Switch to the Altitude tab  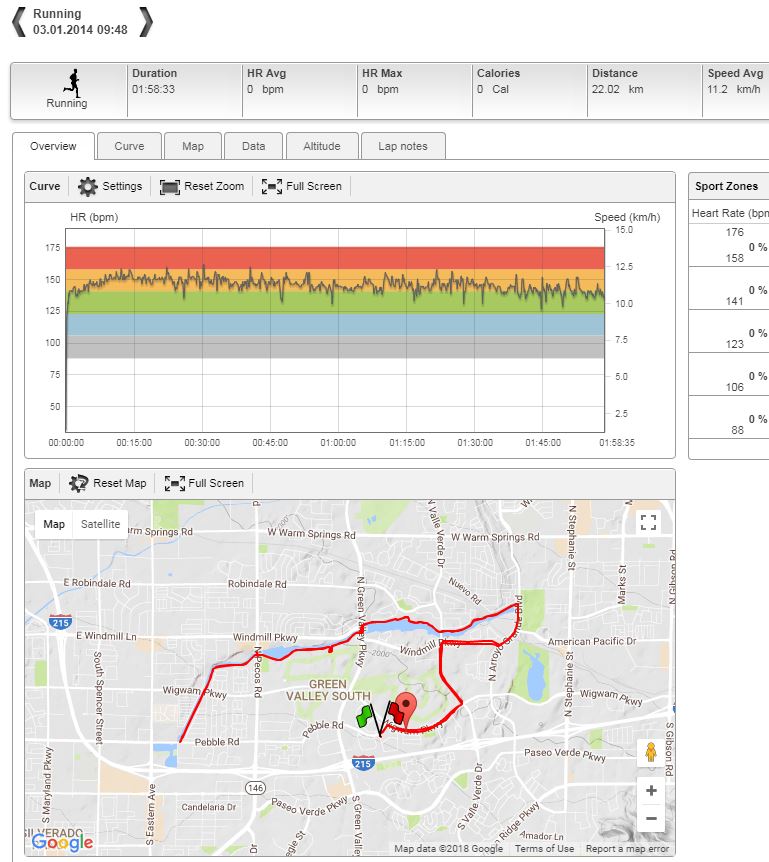321,147
